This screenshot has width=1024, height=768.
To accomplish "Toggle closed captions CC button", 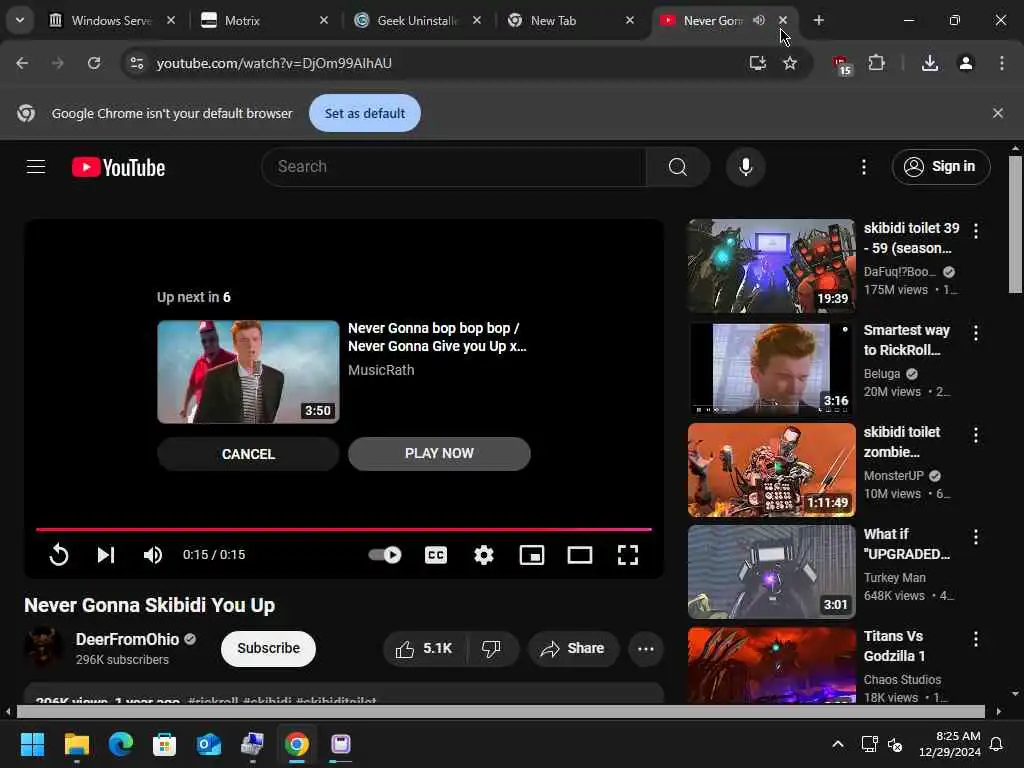I will pos(436,555).
